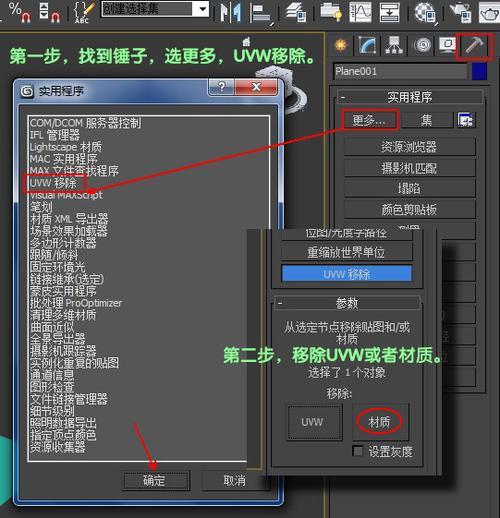Click 确定 in the utilities dialog
500x518 pixels.
[x=156, y=480]
